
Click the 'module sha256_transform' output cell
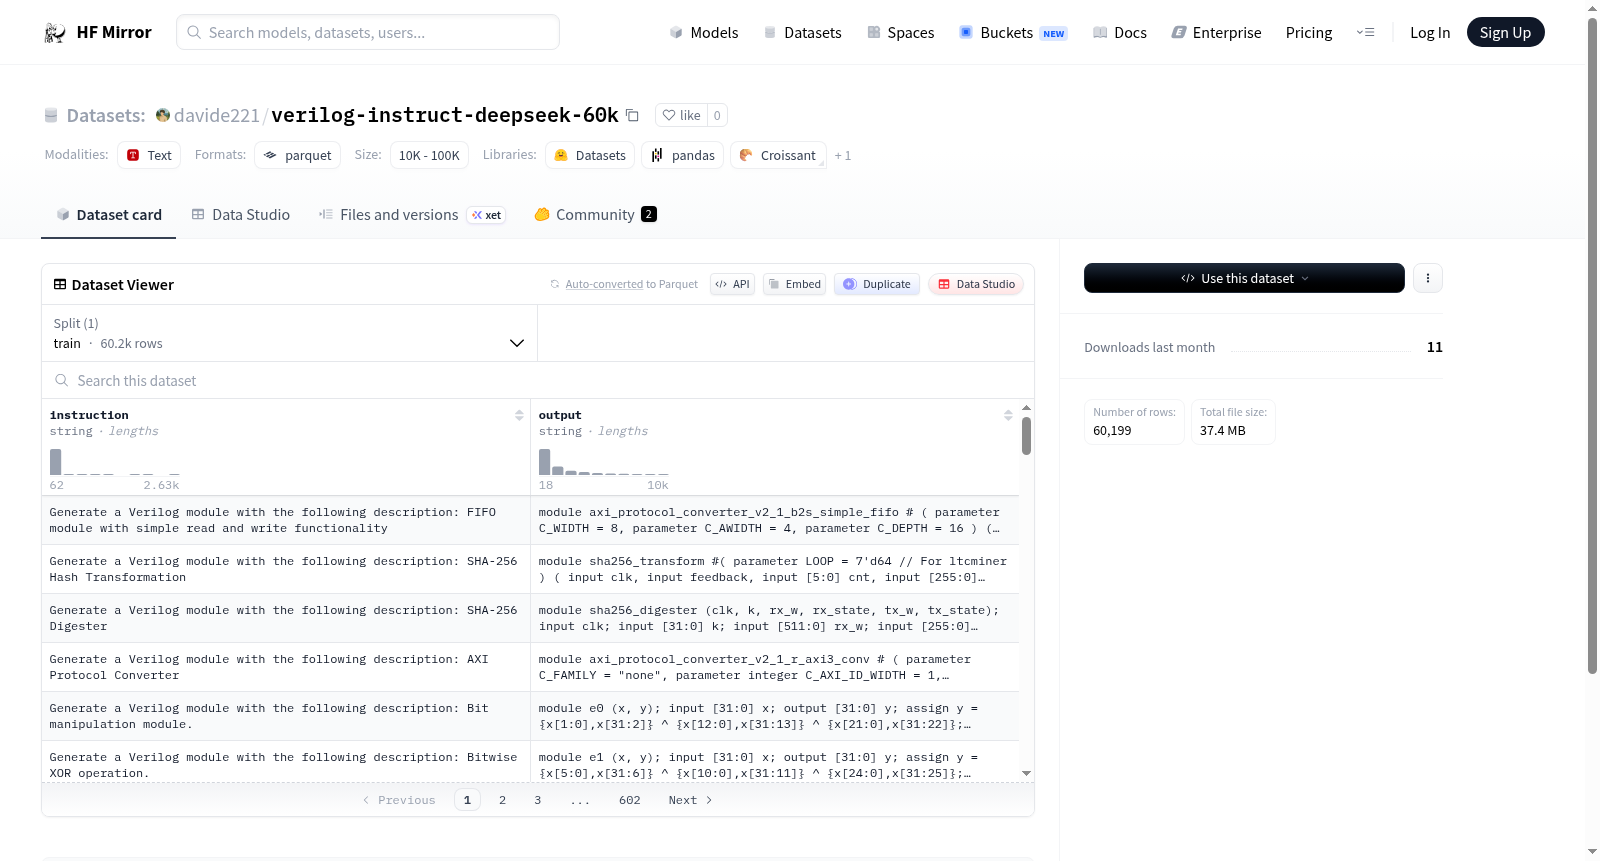[x=775, y=569]
